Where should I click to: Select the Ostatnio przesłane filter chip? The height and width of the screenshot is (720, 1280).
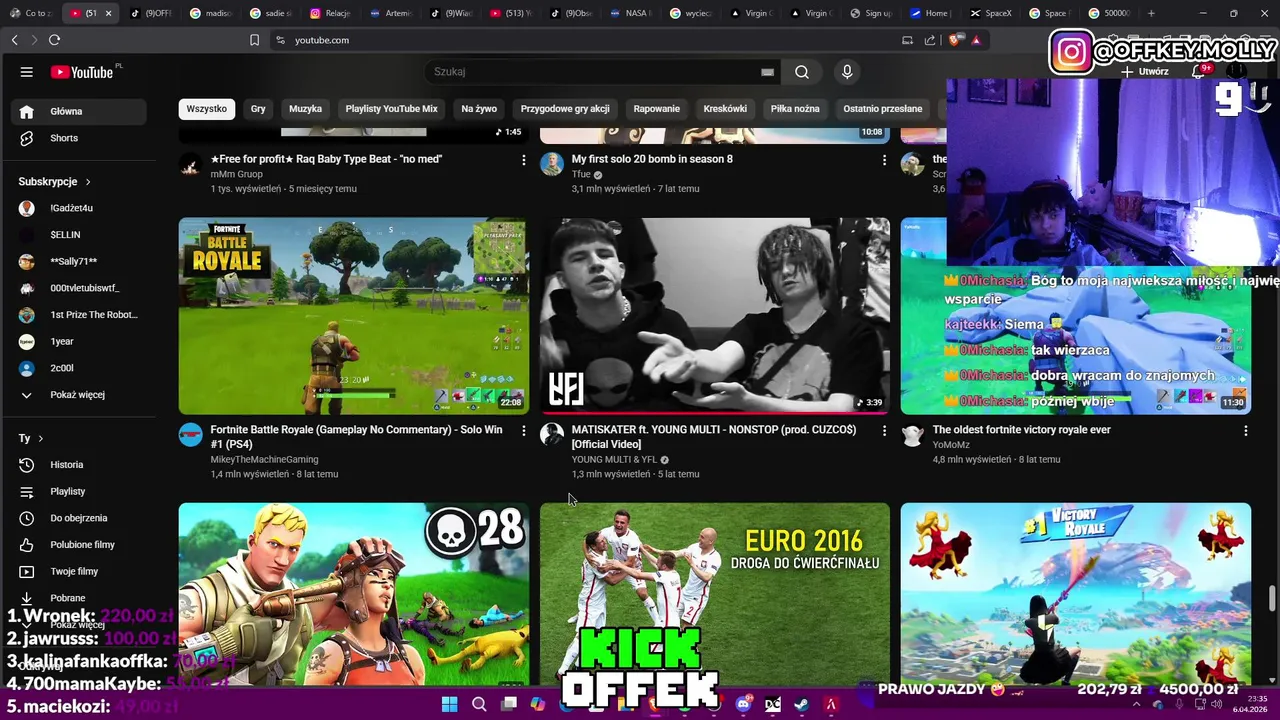point(883,109)
